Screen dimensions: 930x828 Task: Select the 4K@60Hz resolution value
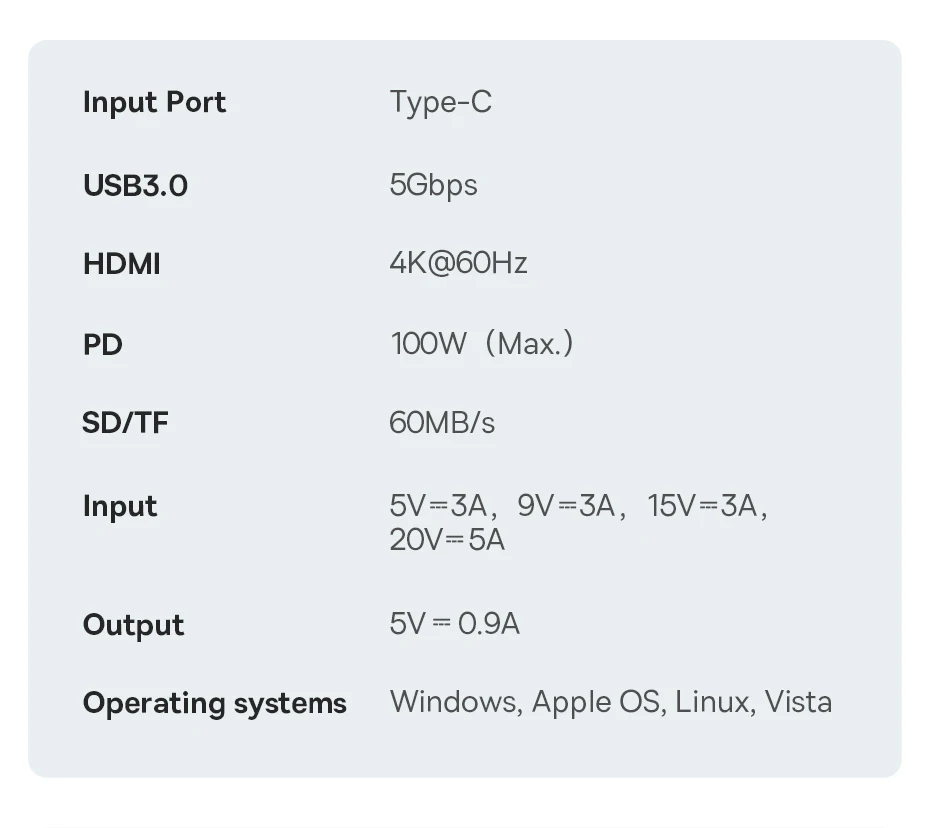(458, 263)
